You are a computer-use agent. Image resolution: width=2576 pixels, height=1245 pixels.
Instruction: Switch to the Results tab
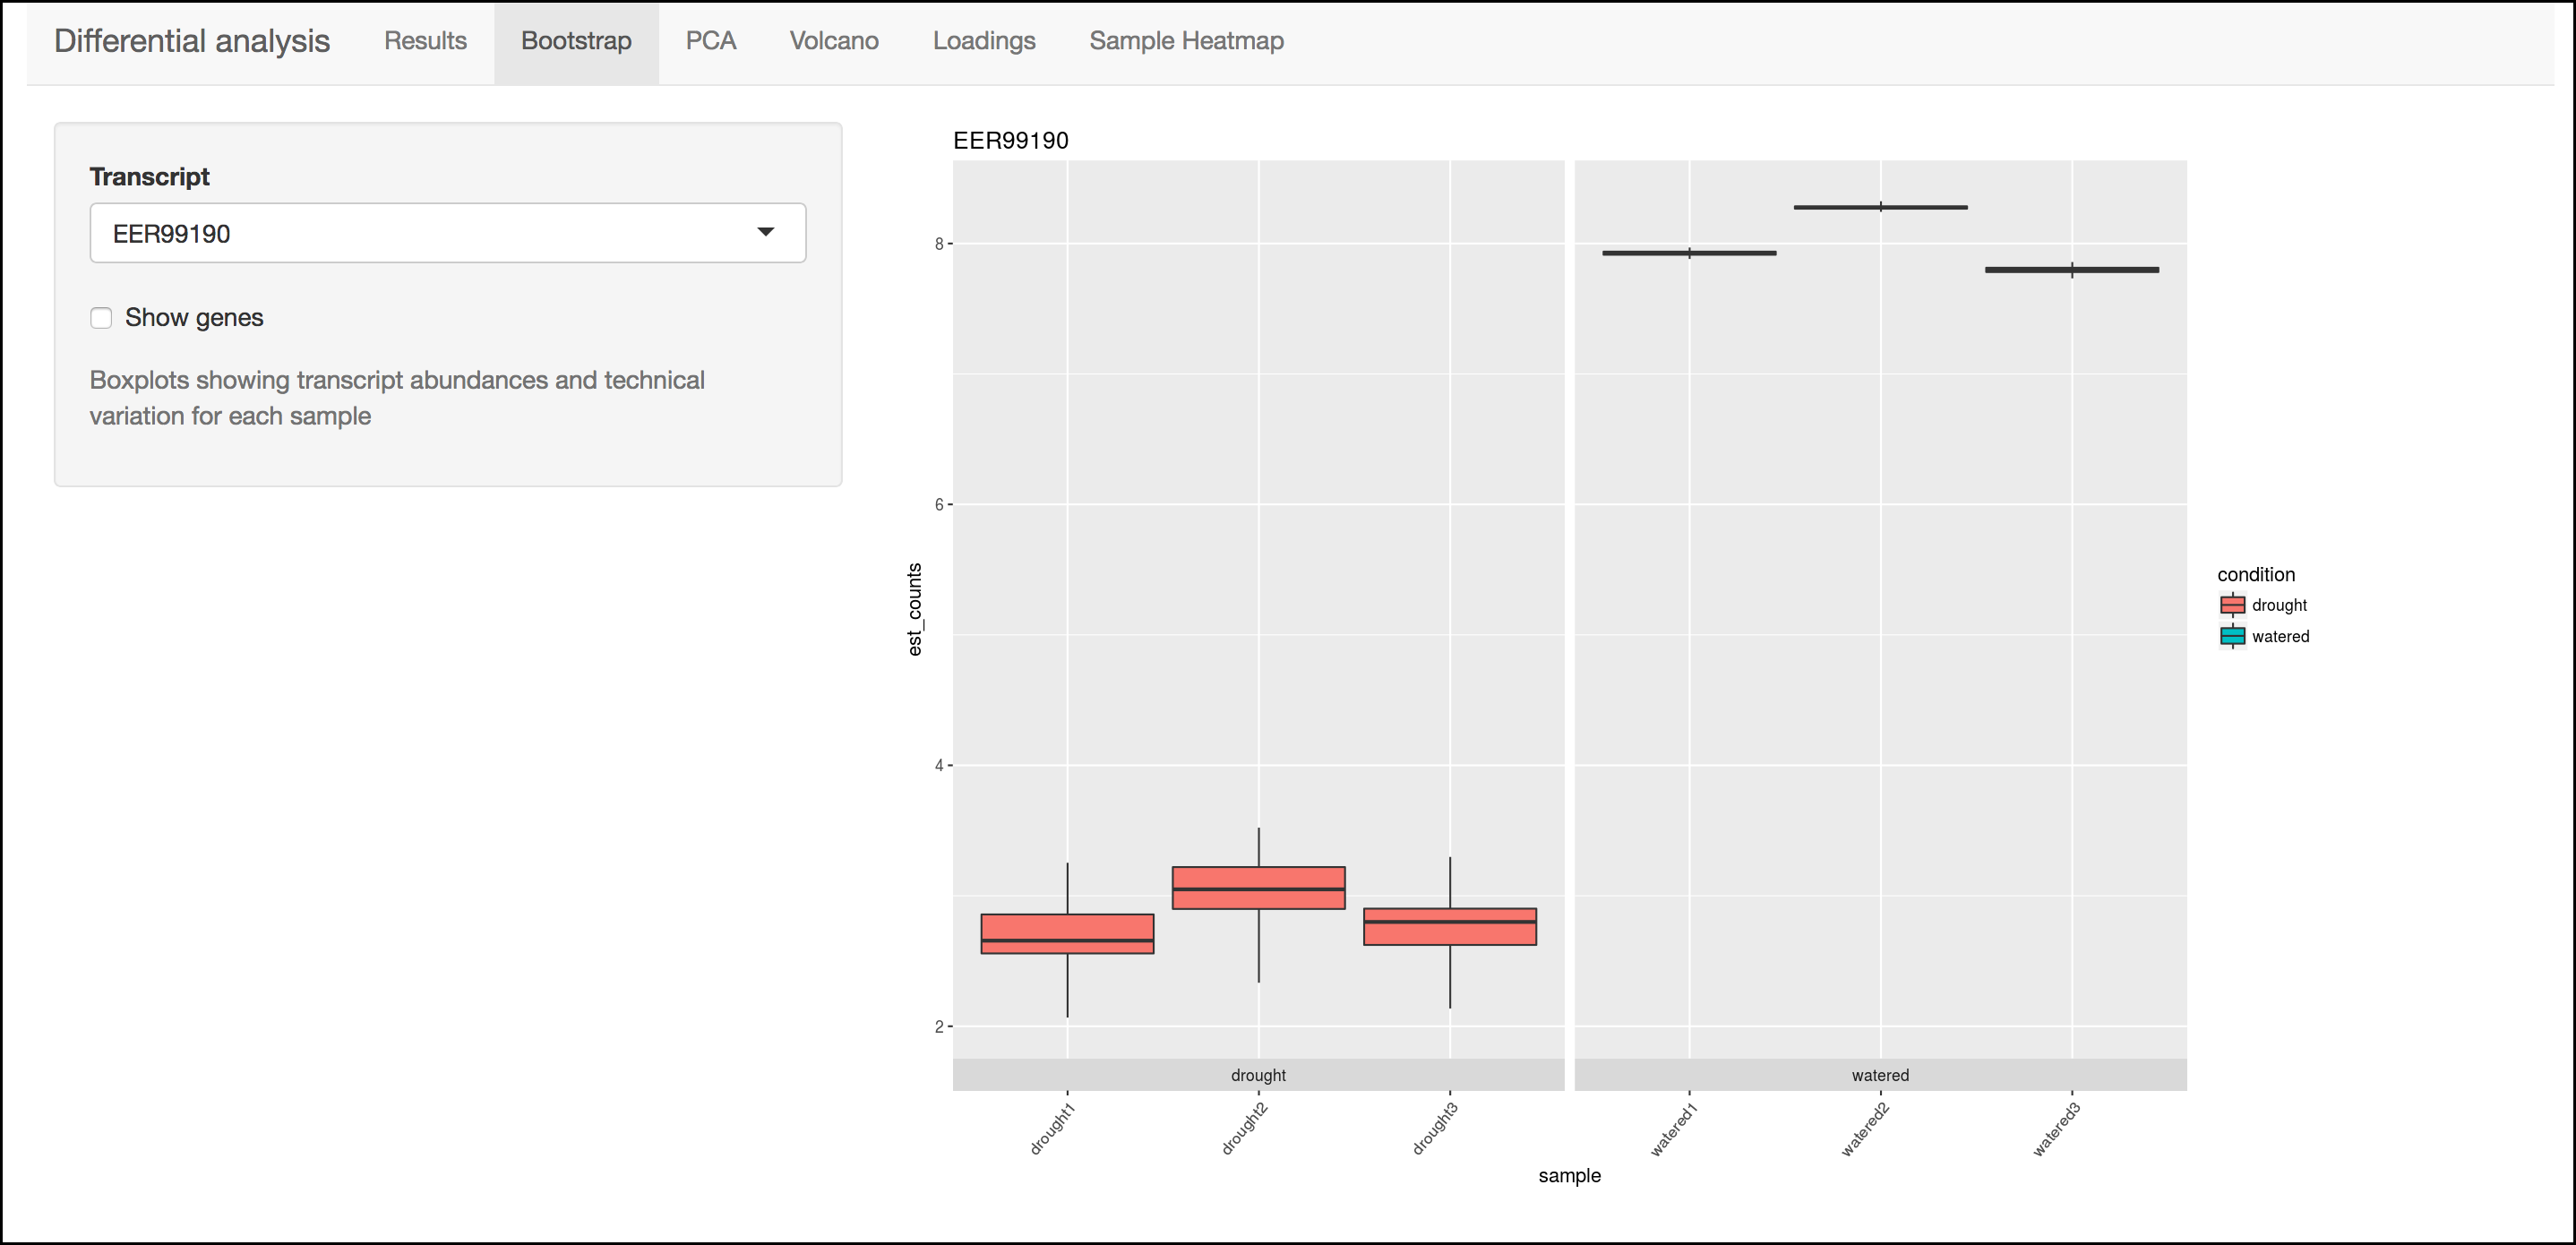pyautogui.click(x=422, y=41)
